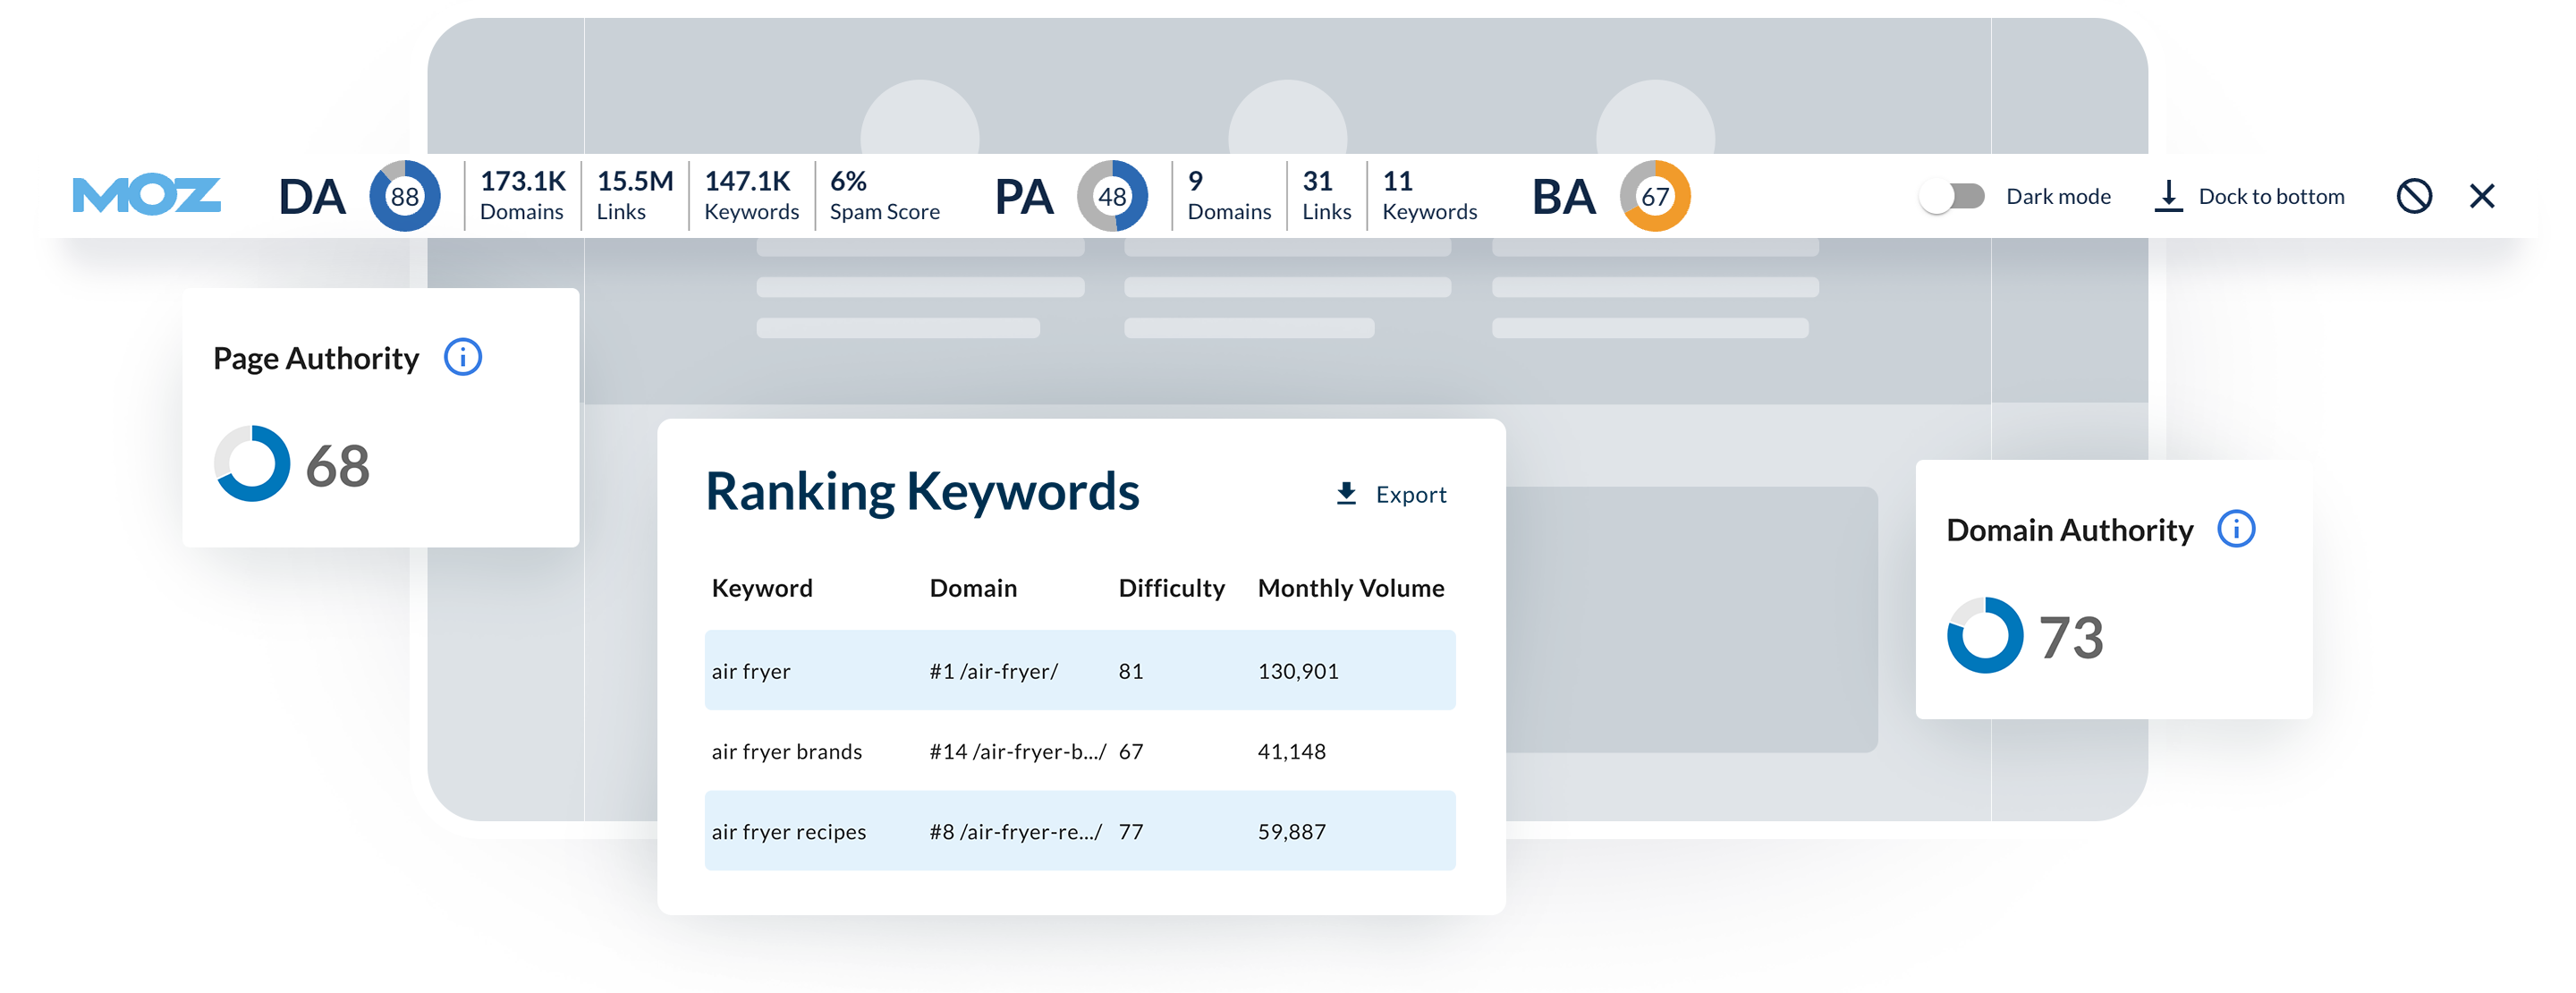Toggle the Dark mode switch

(x=1952, y=196)
